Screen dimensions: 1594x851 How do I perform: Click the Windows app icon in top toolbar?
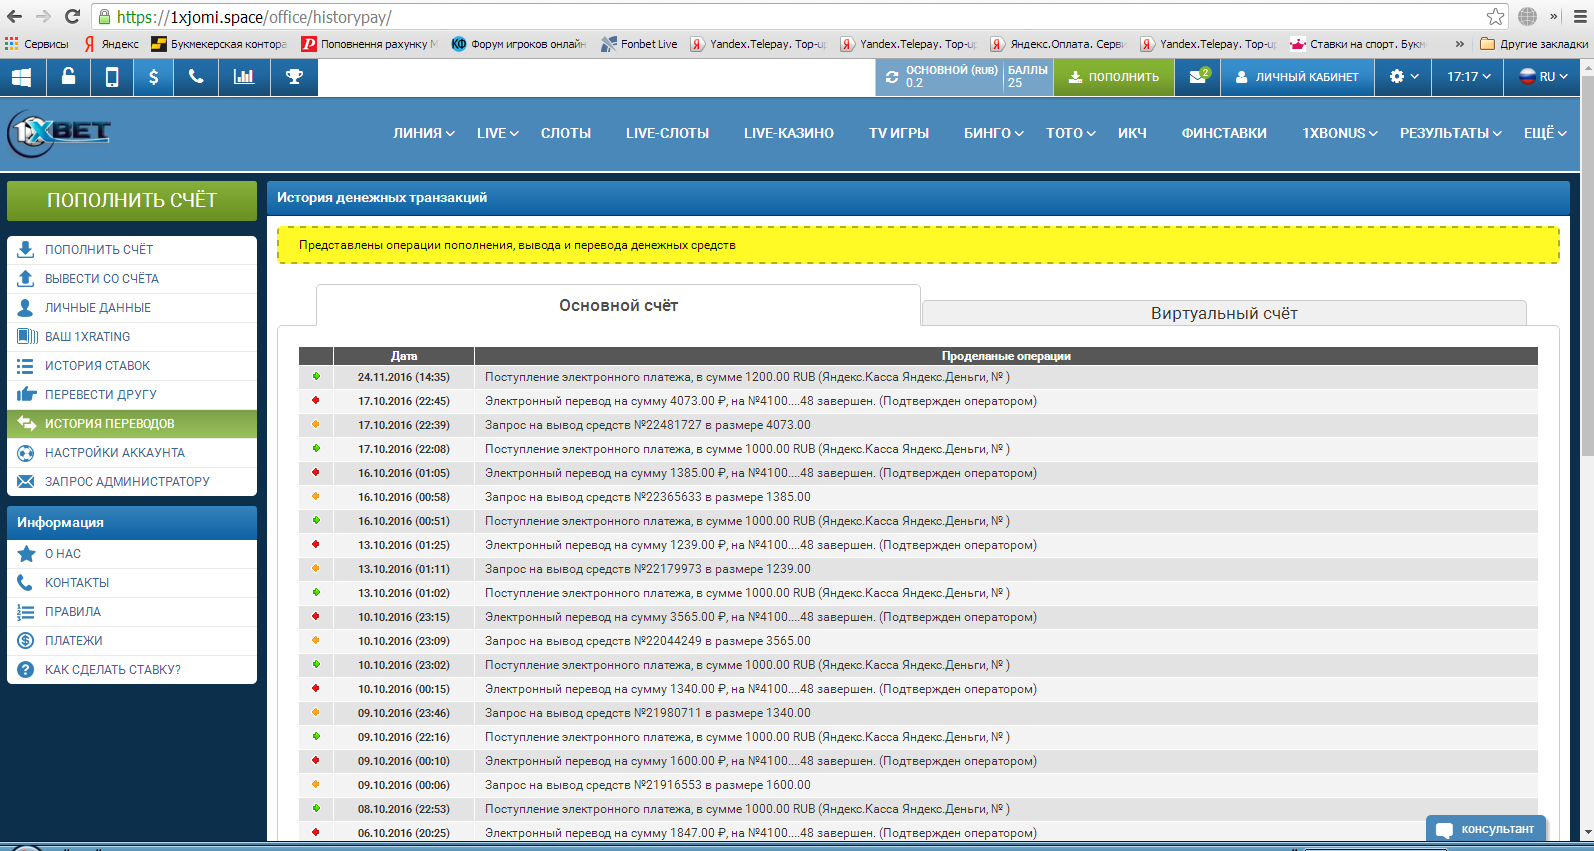[21, 77]
